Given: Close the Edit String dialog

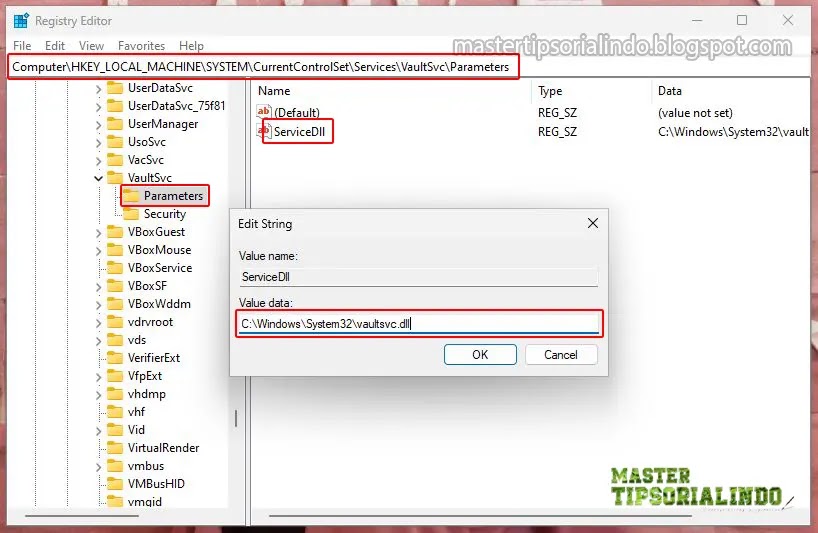Looking at the screenshot, I should pyautogui.click(x=593, y=223).
